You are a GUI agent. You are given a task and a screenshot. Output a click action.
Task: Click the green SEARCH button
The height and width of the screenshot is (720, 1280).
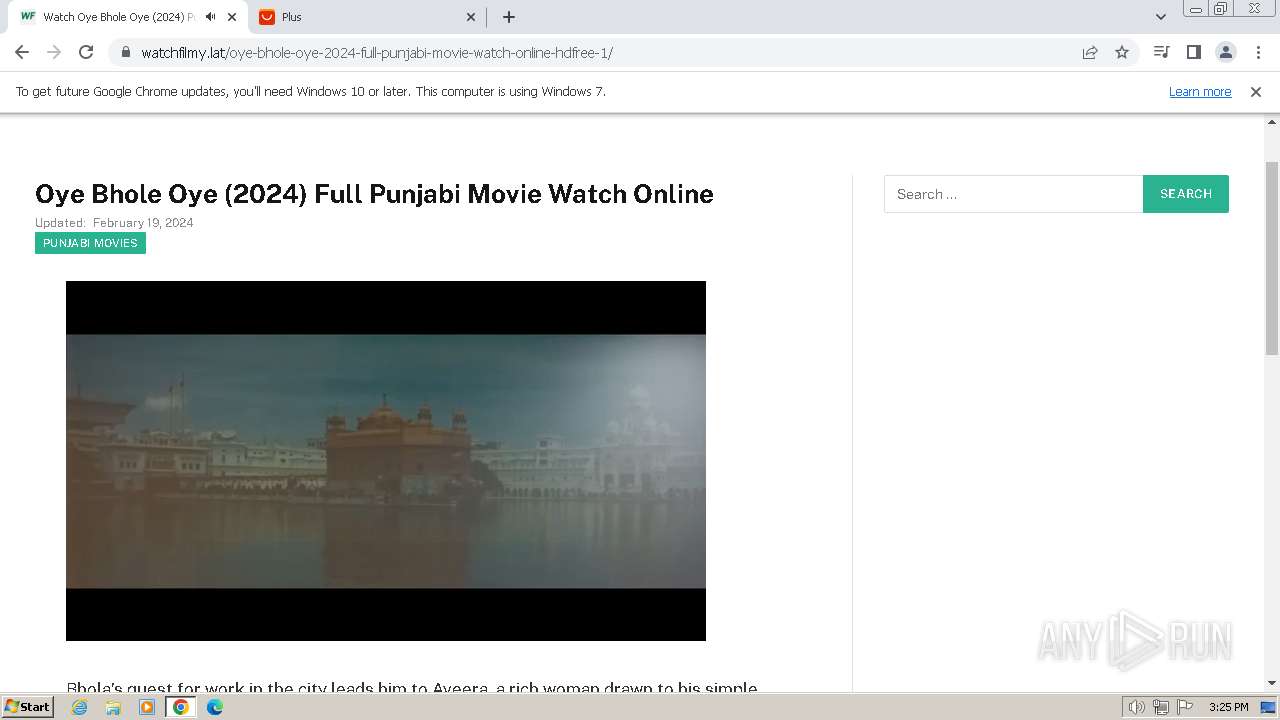[1186, 194]
